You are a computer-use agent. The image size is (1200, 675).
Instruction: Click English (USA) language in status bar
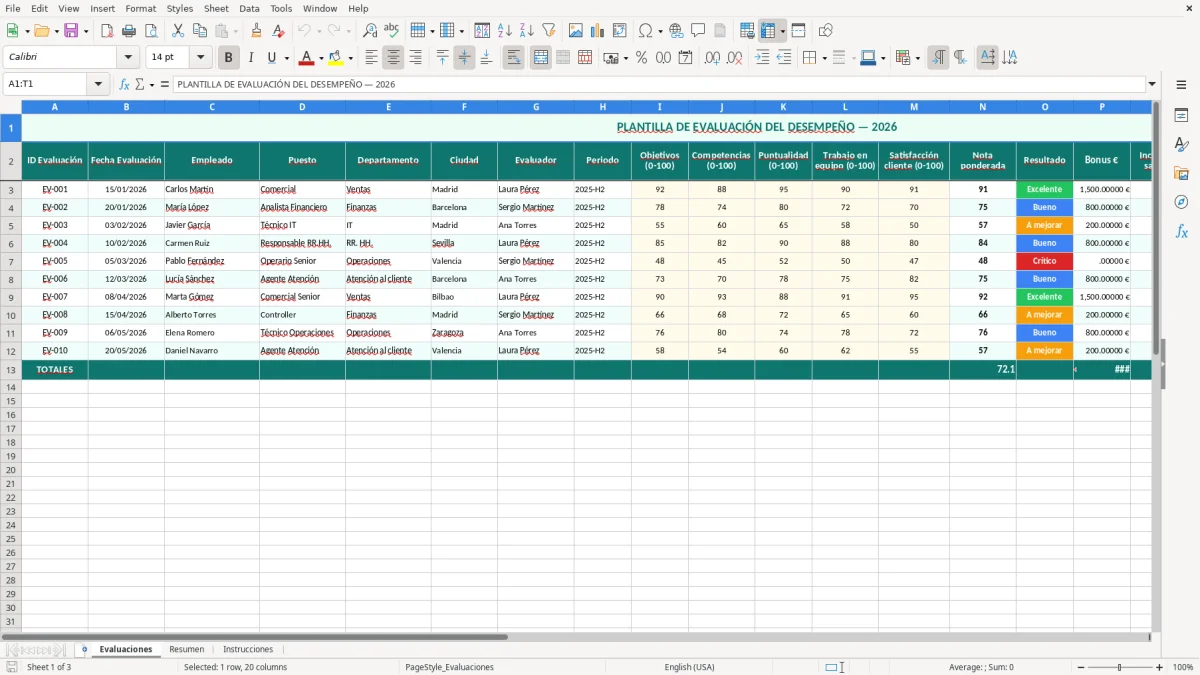(689, 667)
